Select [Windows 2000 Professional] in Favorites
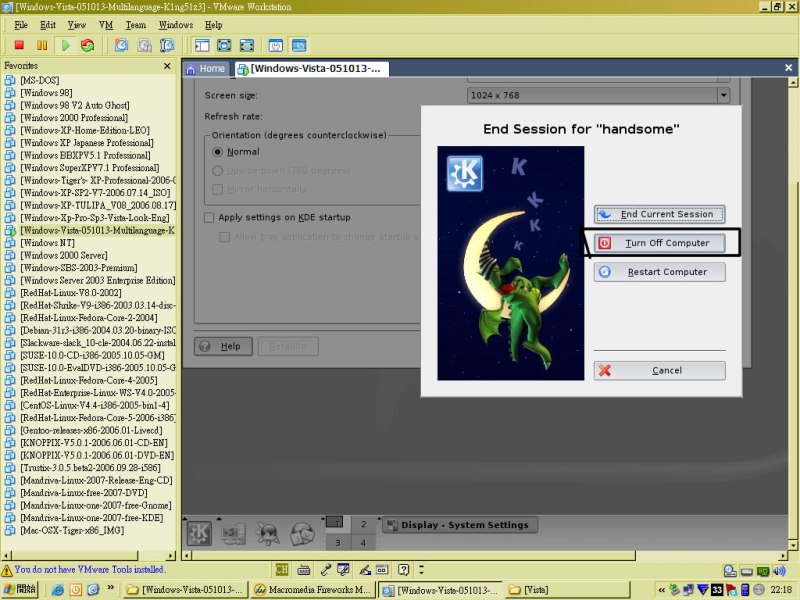The width and height of the screenshot is (800, 600). pyautogui.click(x=74, y=118)
